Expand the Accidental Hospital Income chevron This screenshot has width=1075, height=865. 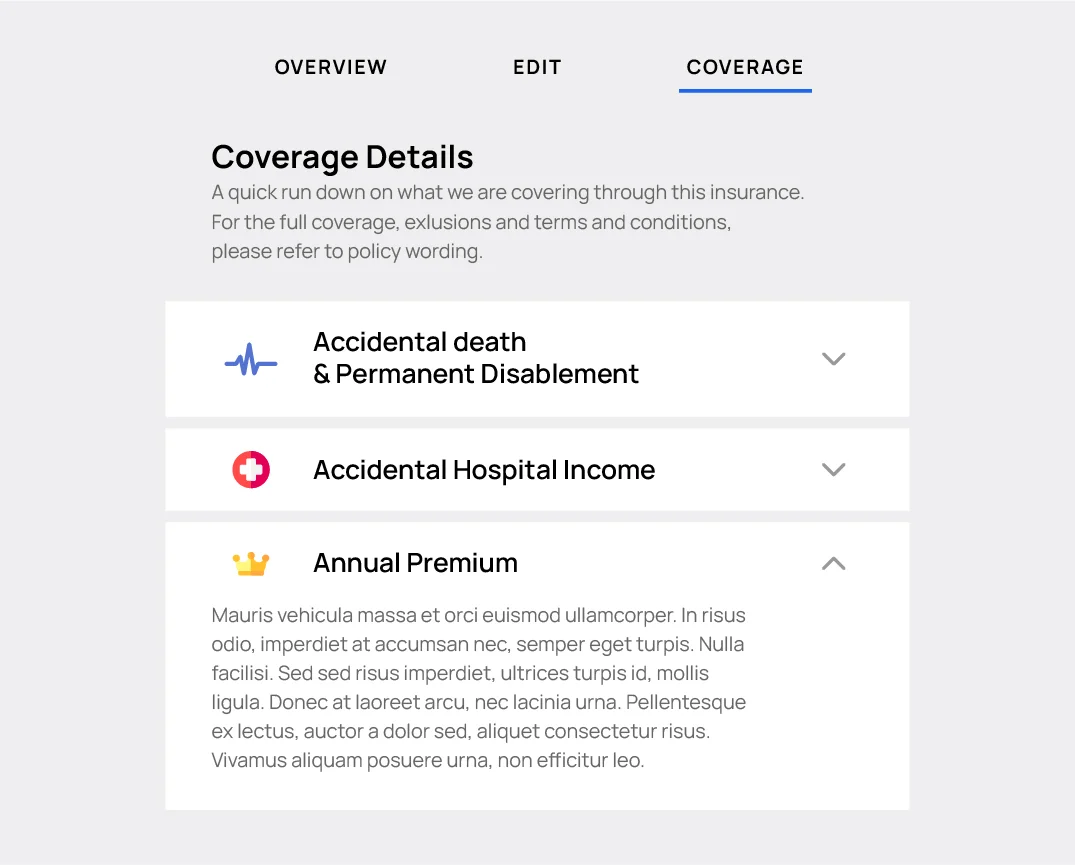point(833,469)
